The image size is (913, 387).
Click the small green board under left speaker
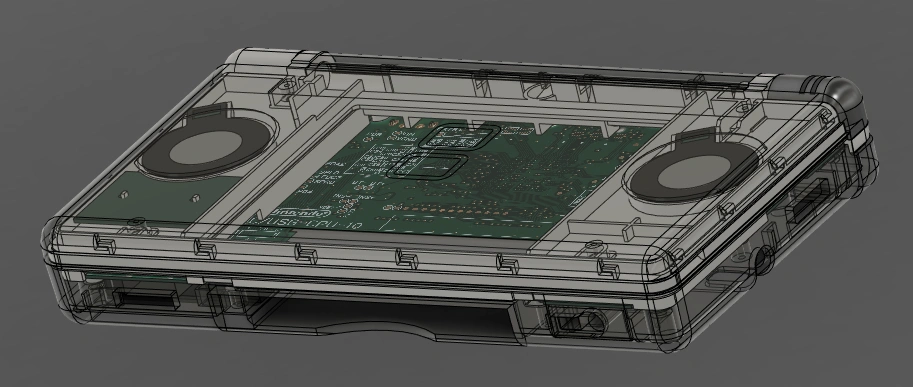[x=151, y=201]
